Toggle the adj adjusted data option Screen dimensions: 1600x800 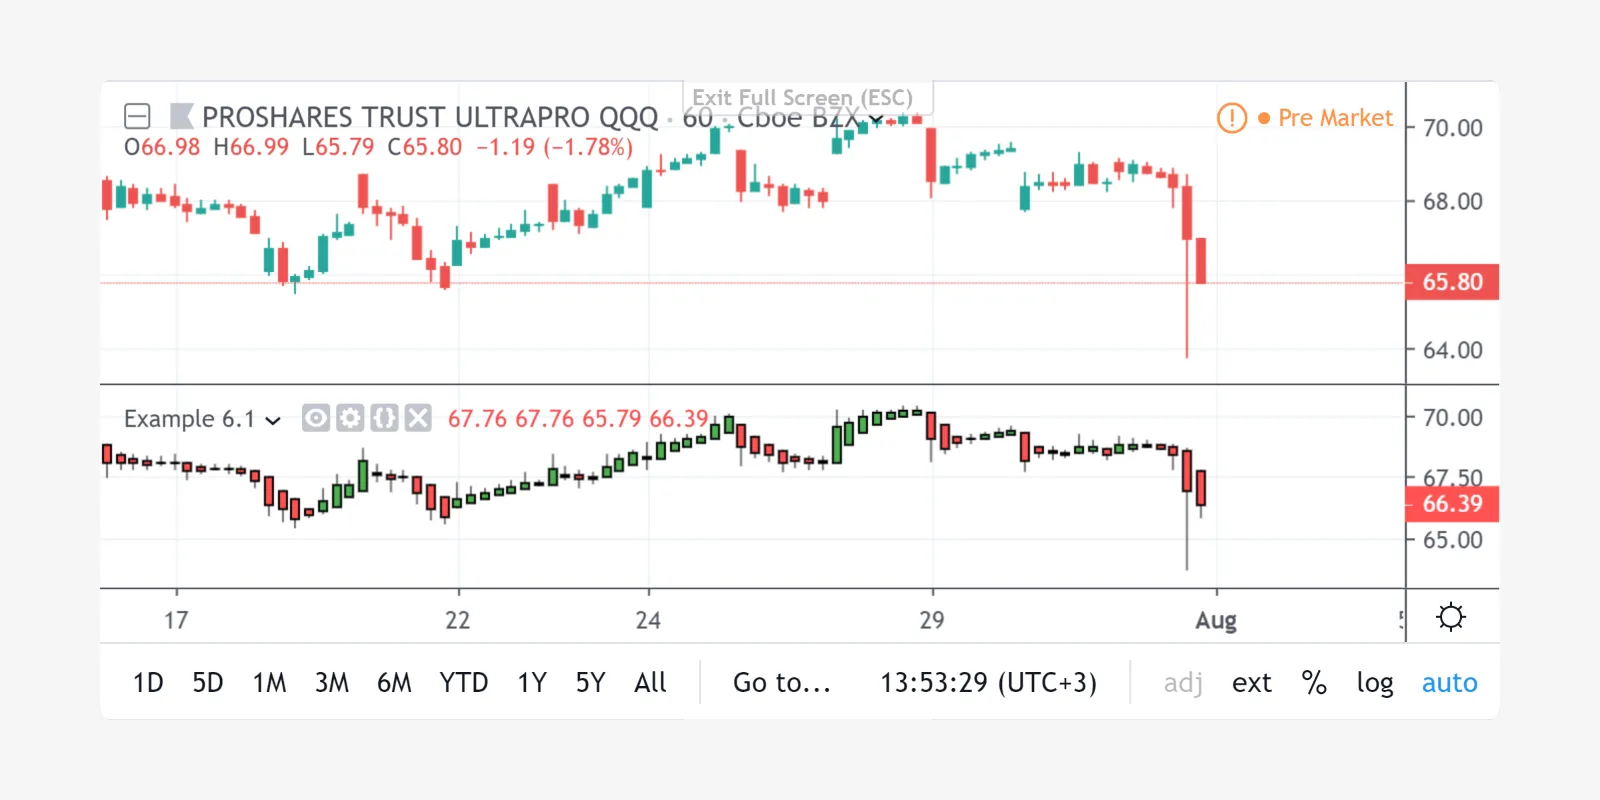pyautogui.click(x=1183, y=683)
